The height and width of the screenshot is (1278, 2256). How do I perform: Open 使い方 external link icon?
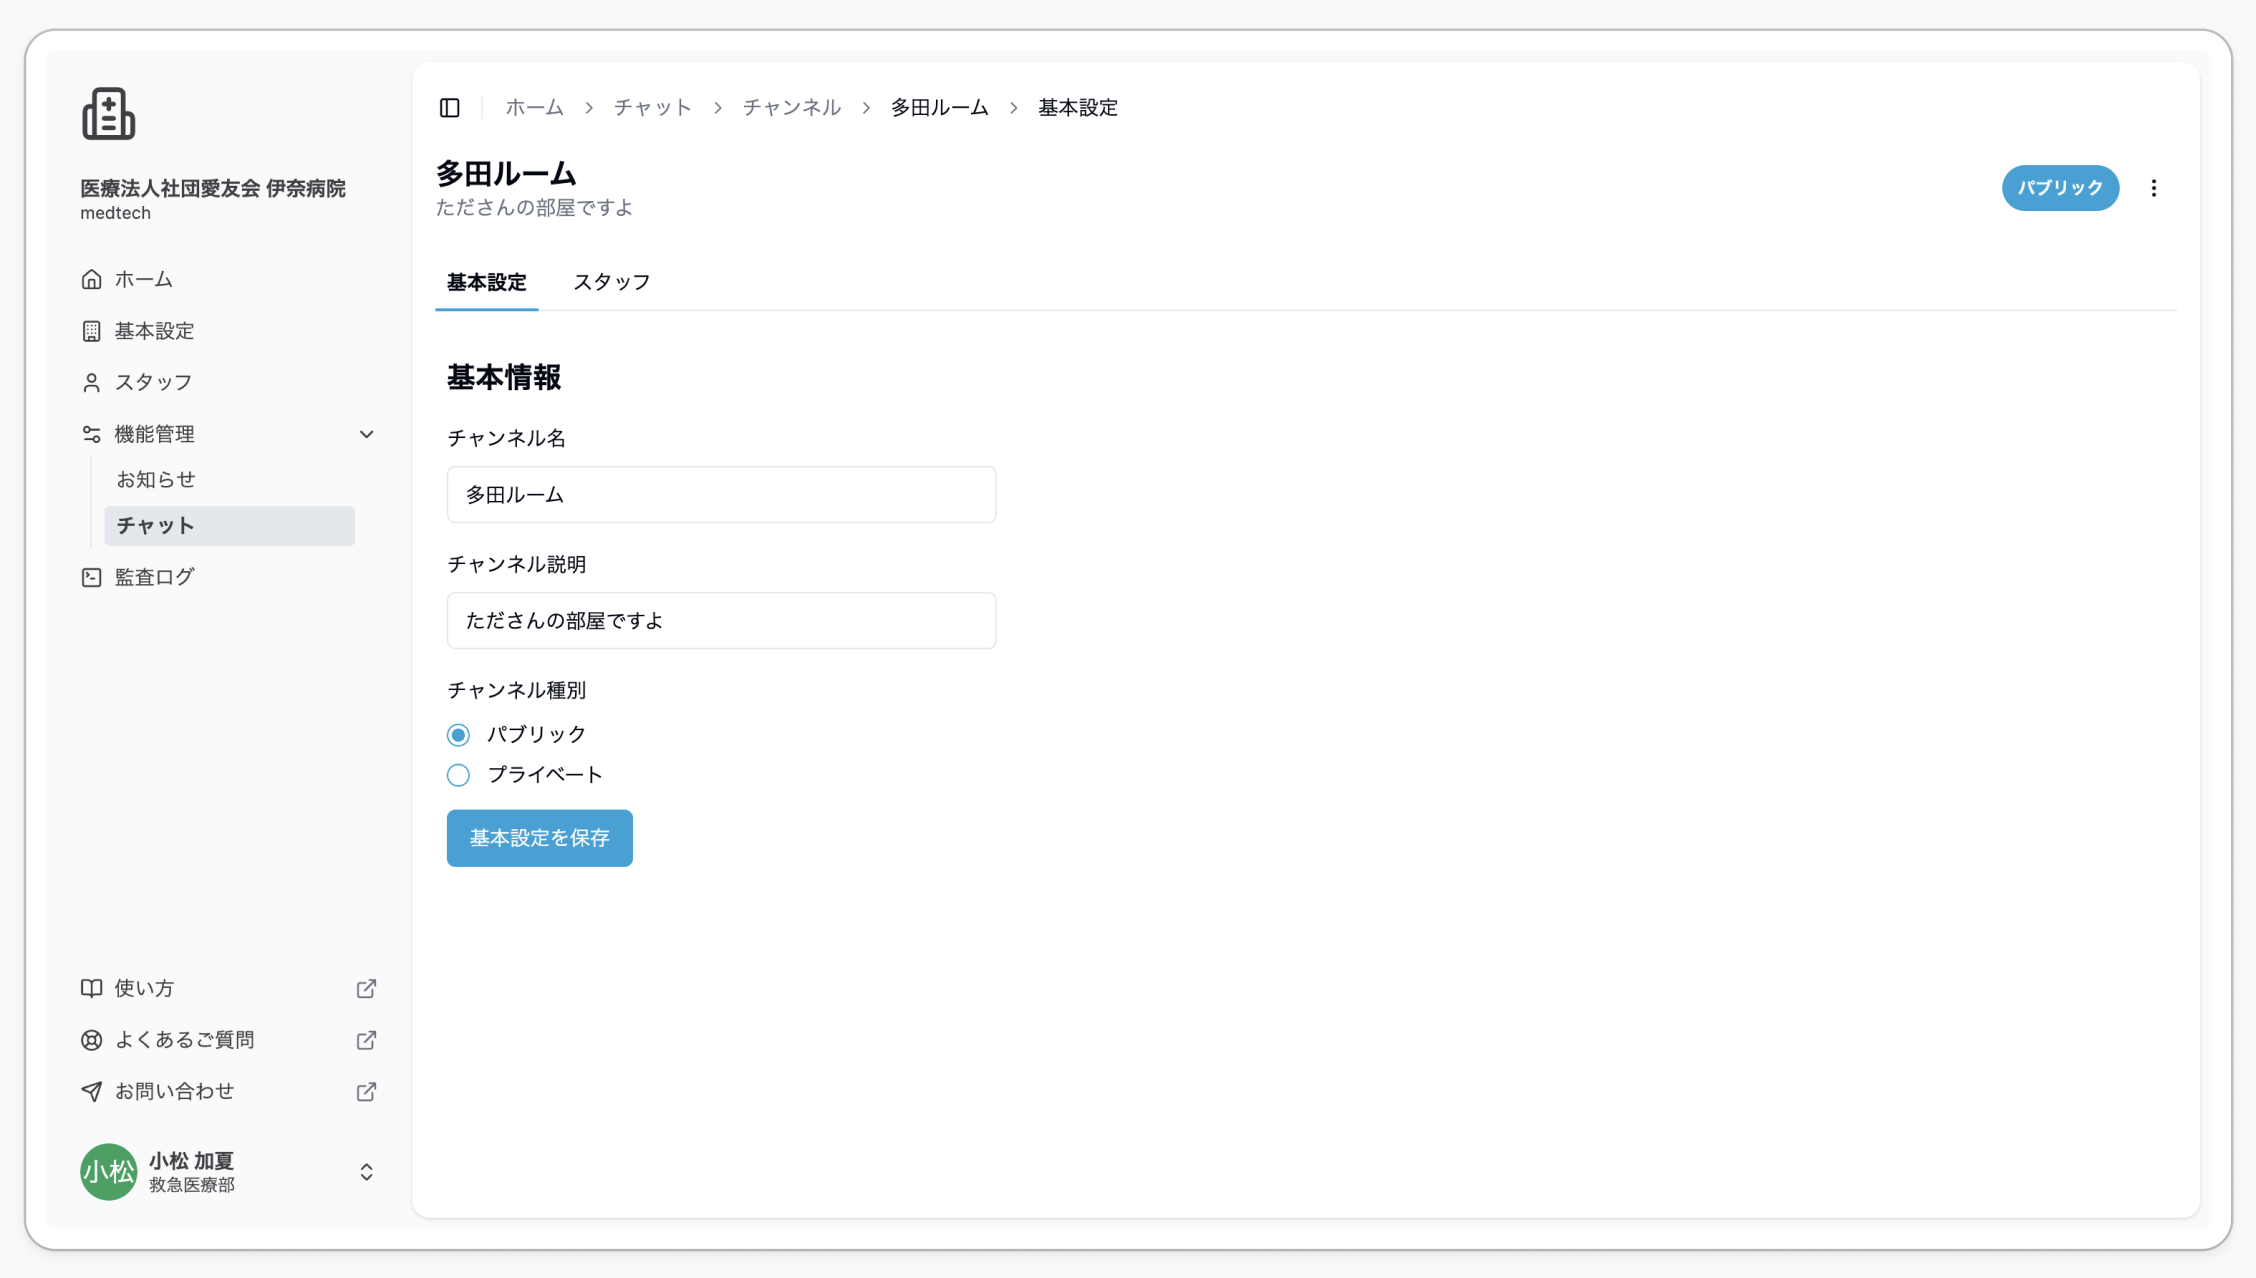[x=366, y=988]
